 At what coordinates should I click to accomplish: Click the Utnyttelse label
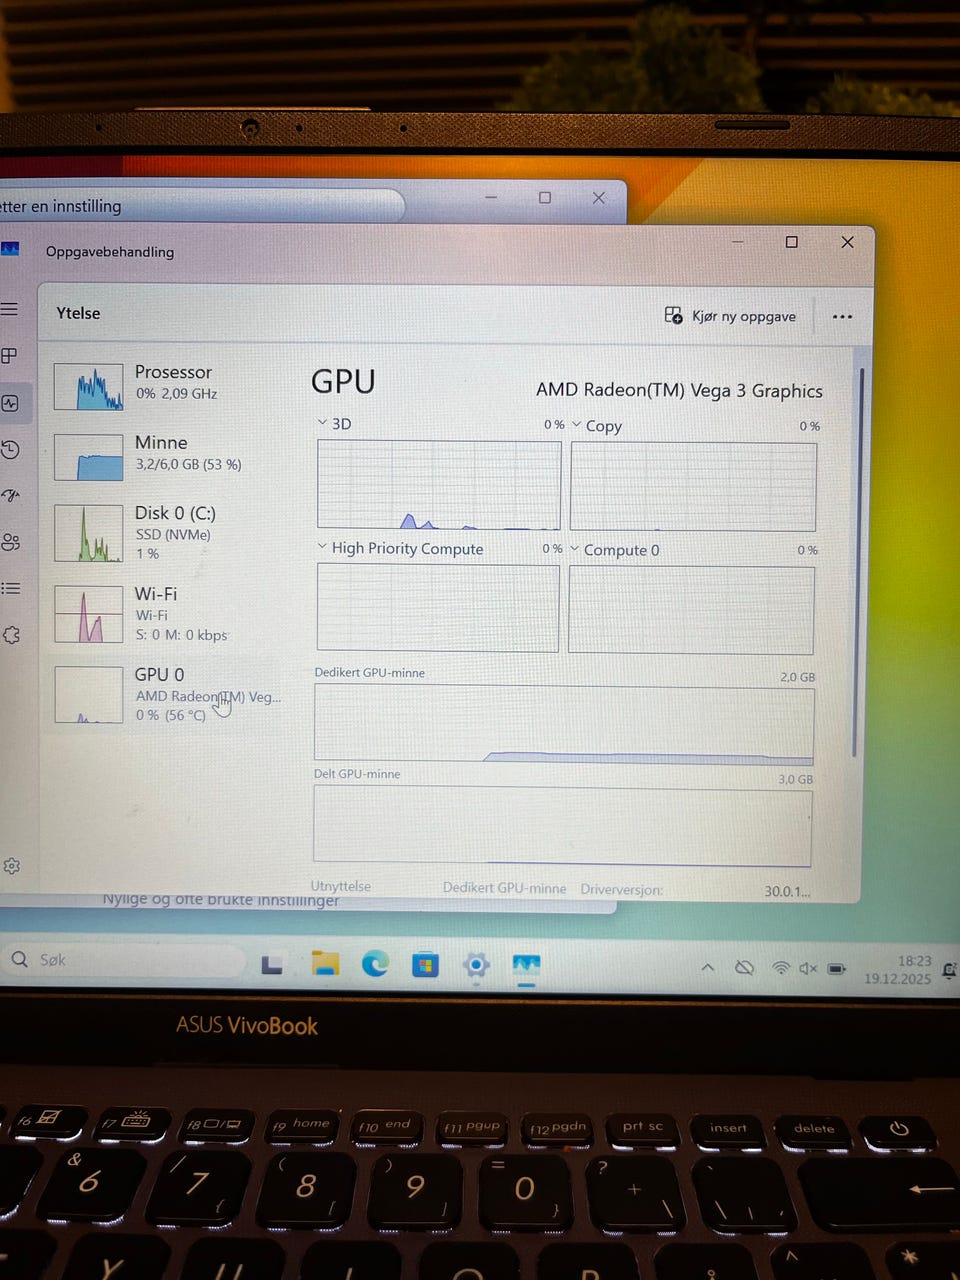pyautogui.click(x=340, y=886)
